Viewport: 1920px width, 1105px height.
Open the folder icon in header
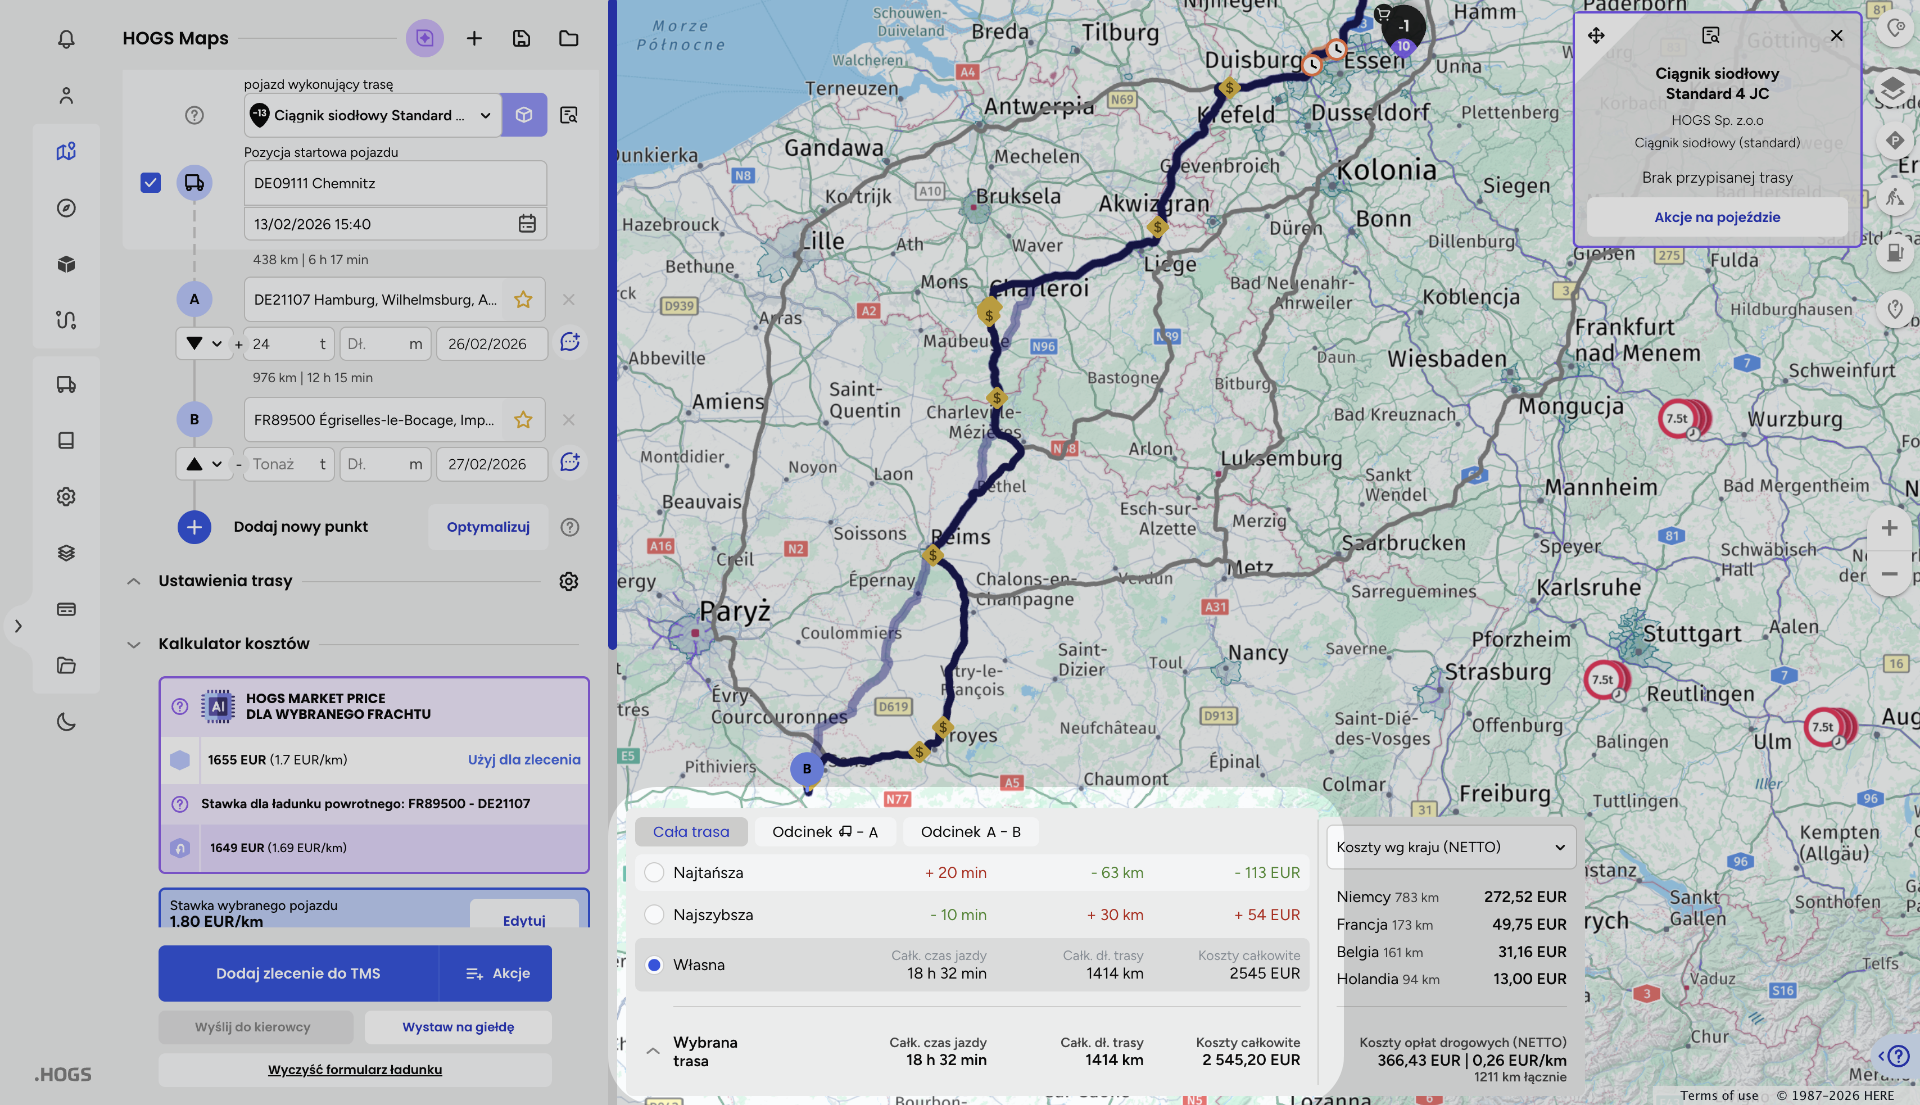point(569,38)
